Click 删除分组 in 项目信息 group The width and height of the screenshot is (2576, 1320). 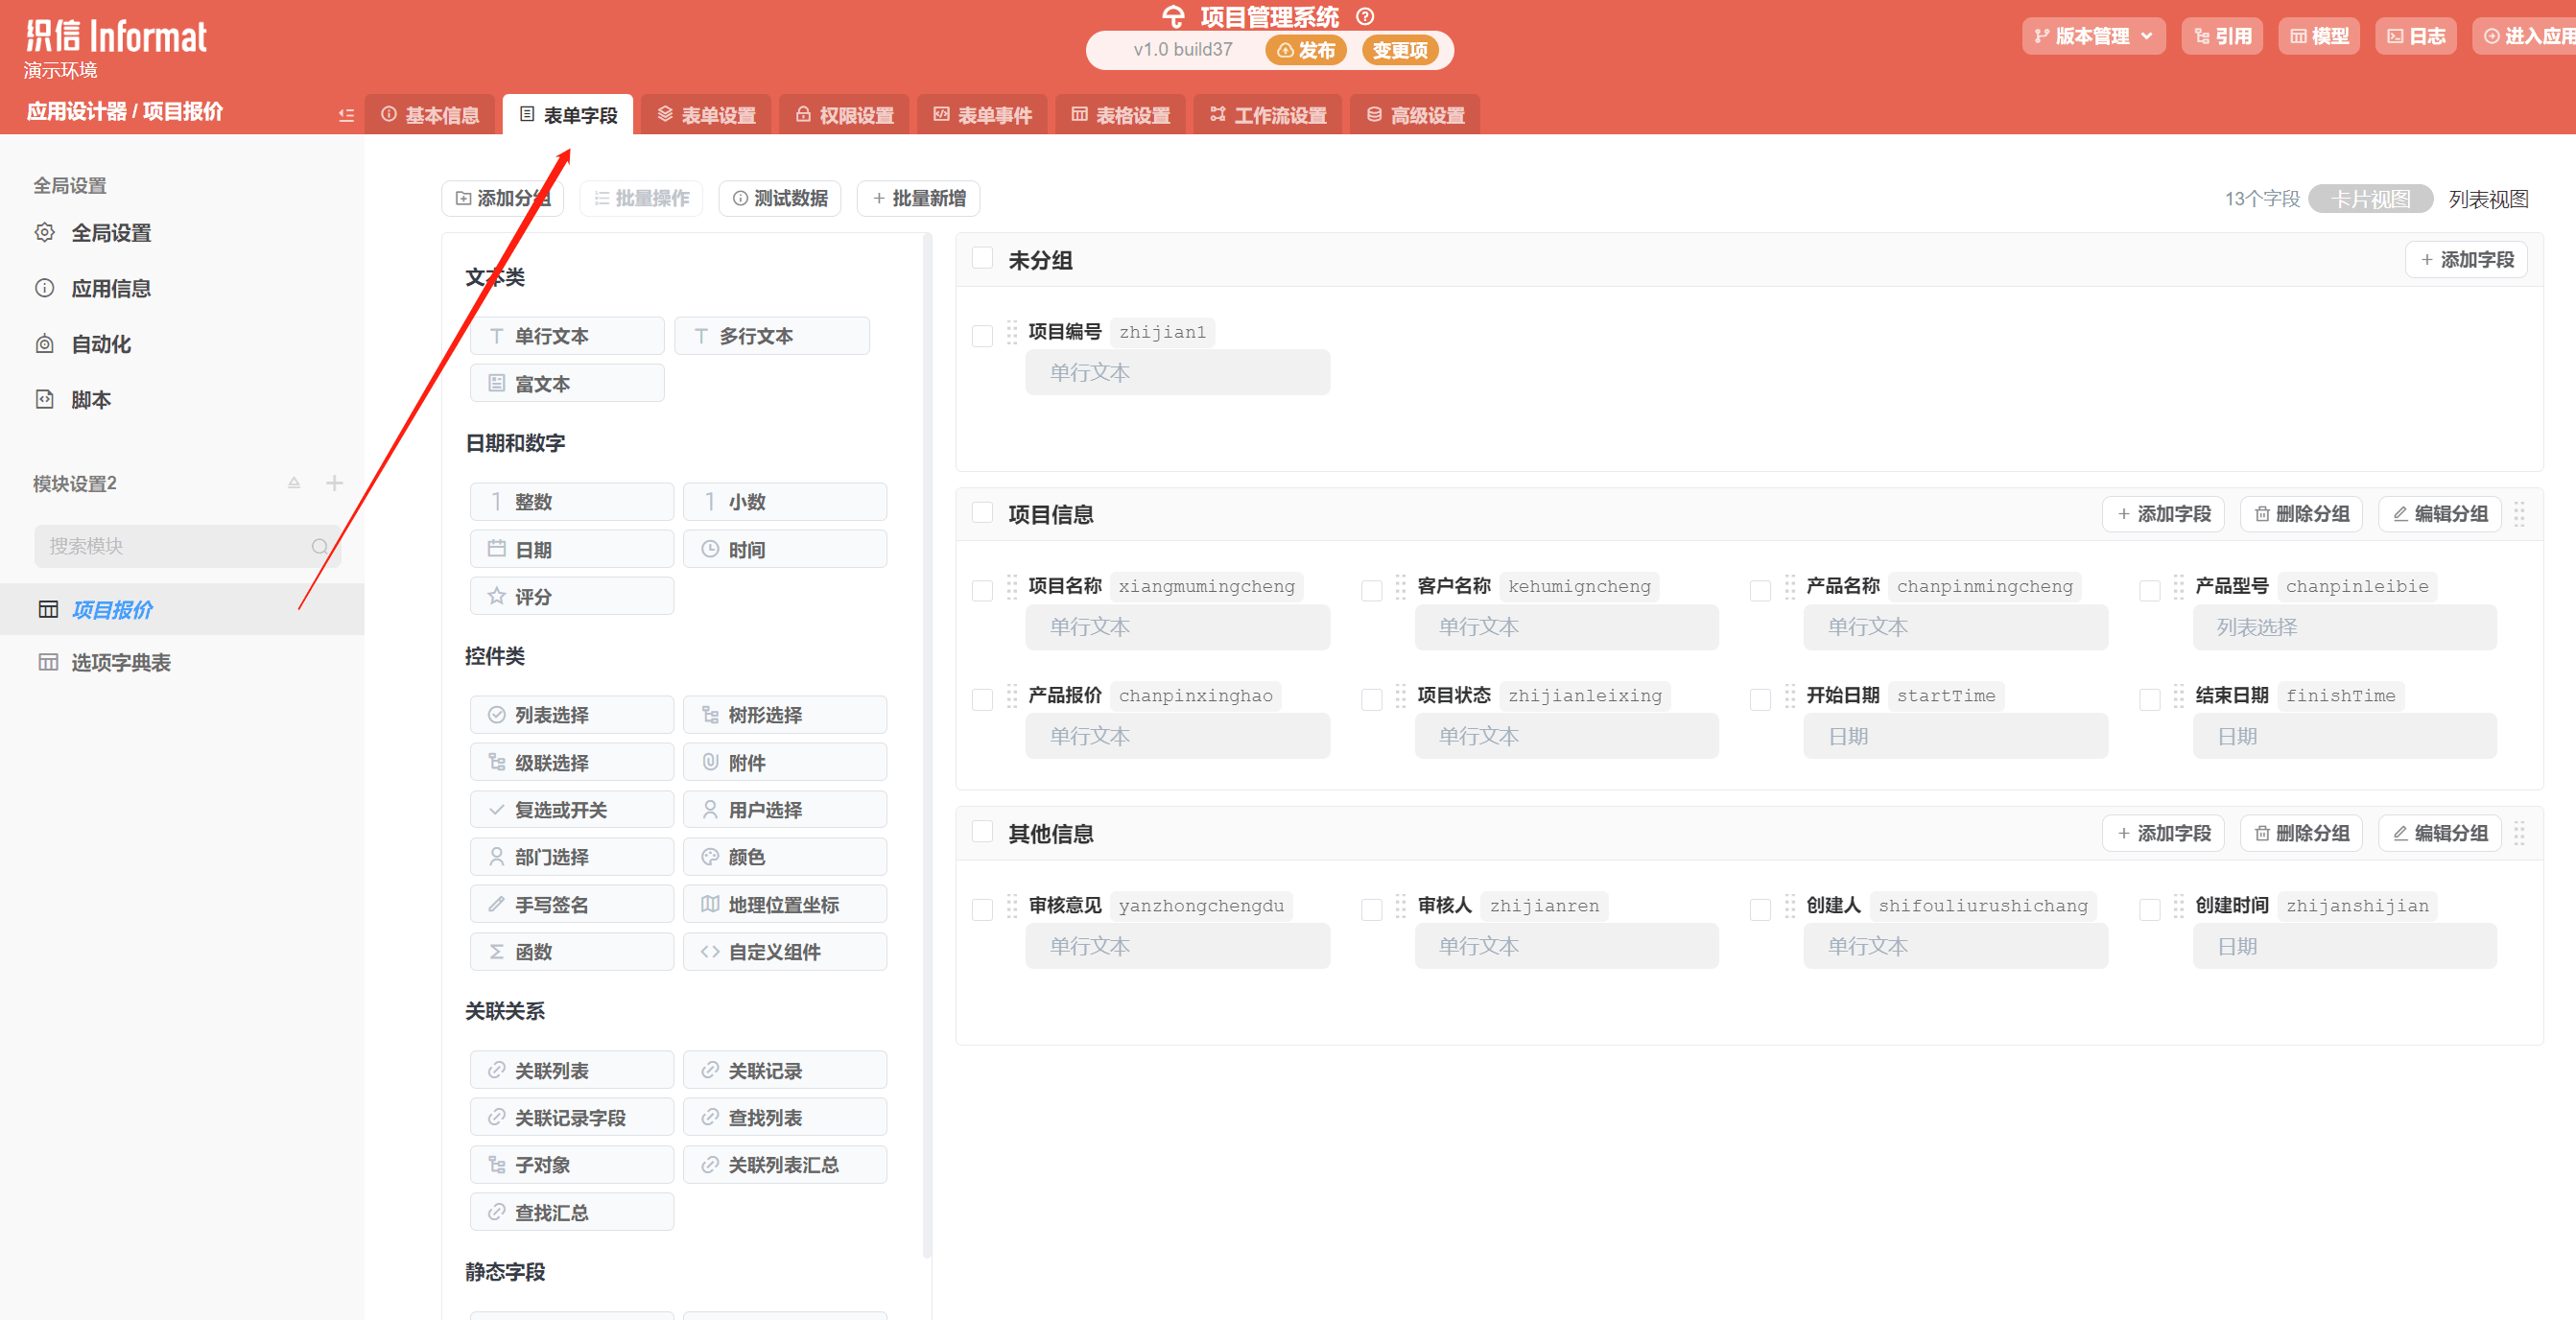click(x=2300, y=514)
